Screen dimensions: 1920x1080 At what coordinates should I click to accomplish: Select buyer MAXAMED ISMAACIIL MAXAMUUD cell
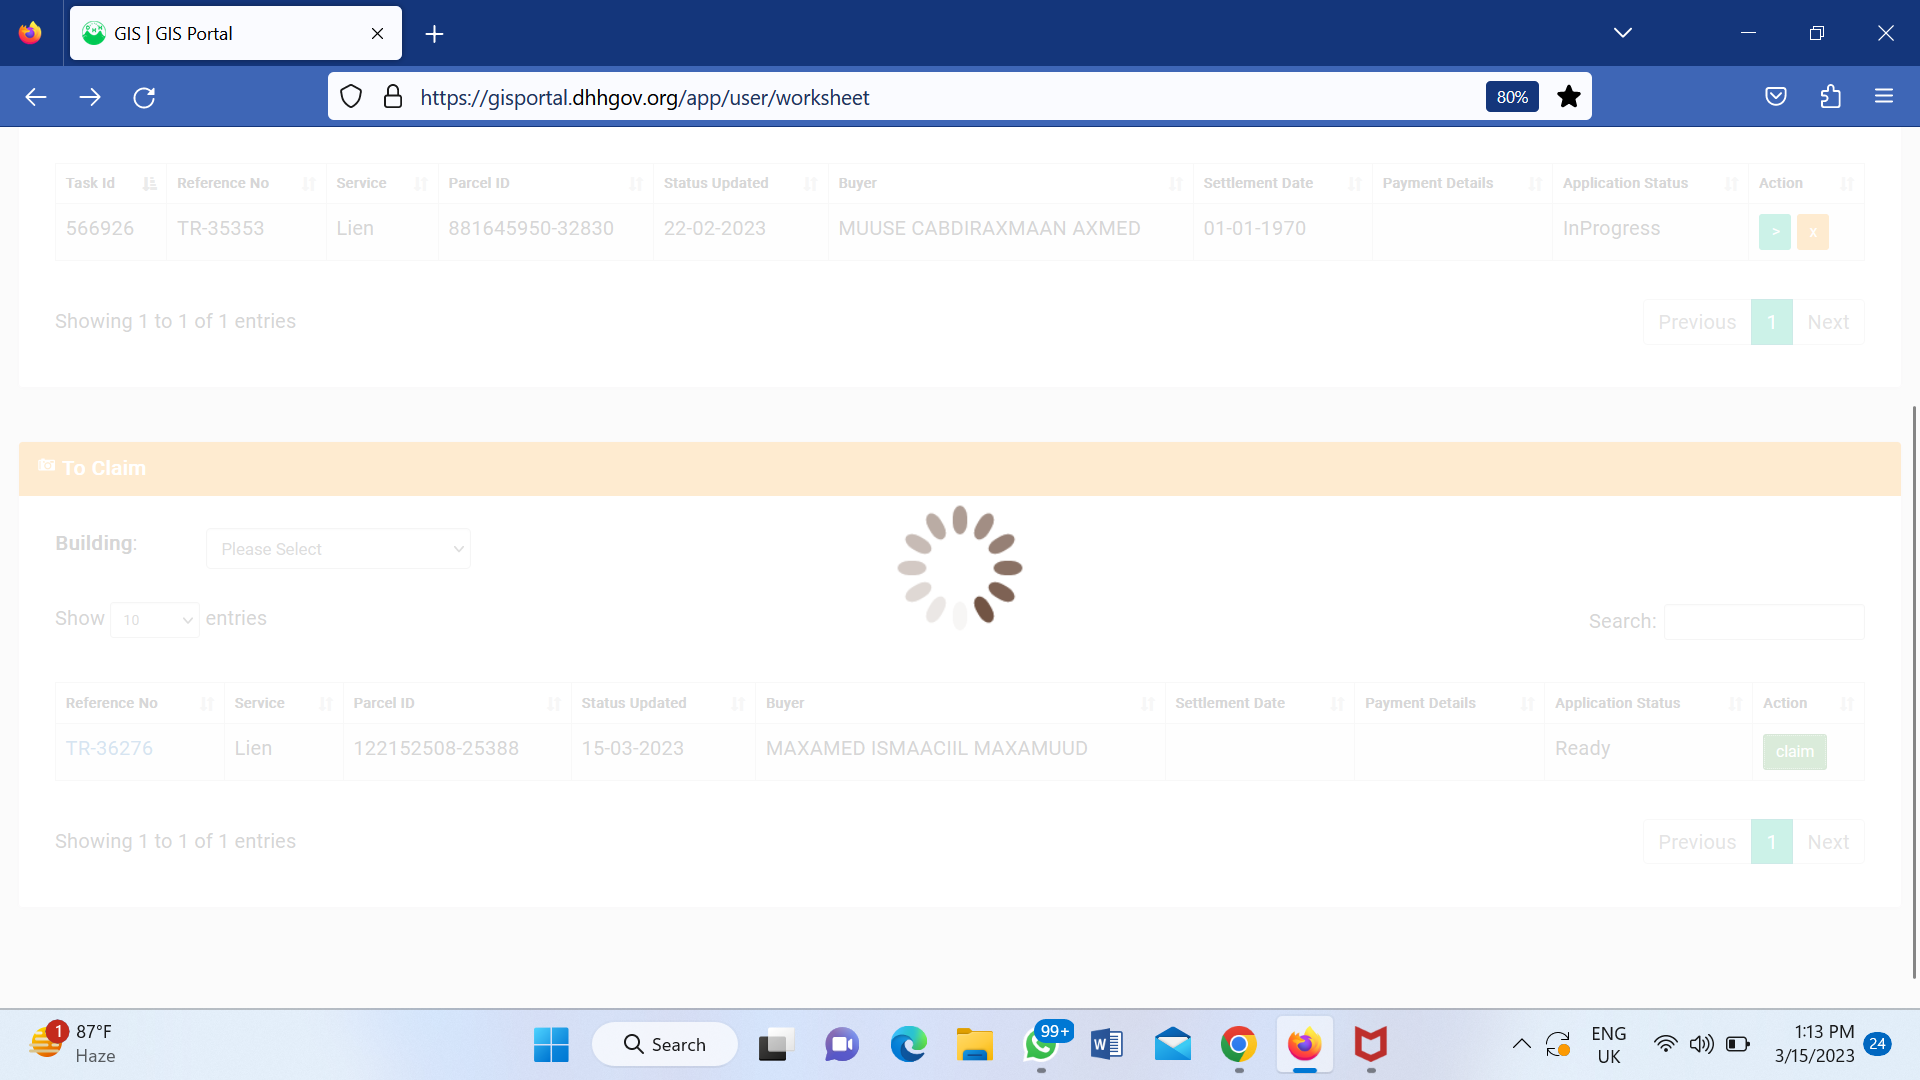[x=960, y=752]
